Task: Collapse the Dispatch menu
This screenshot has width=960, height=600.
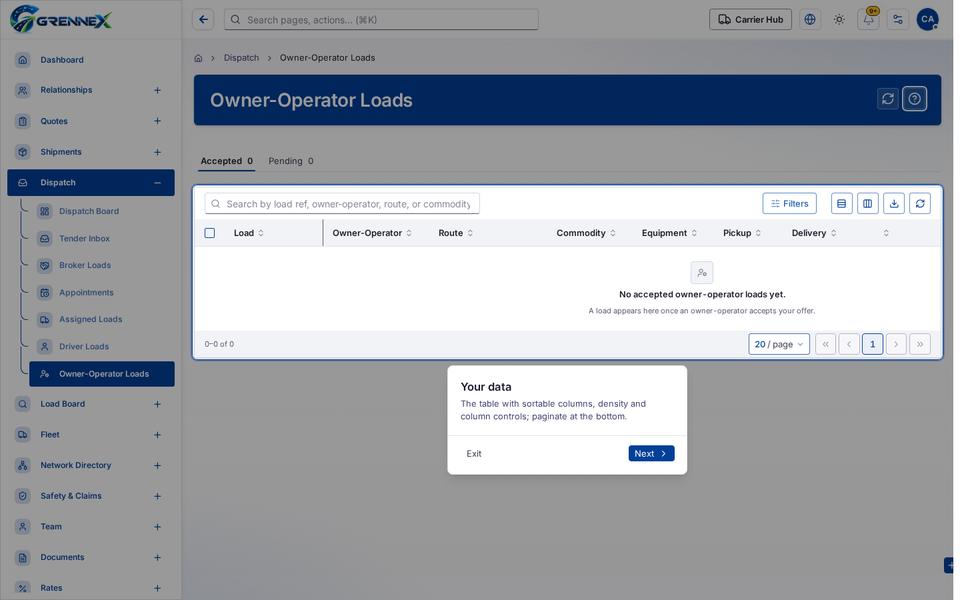Action: pos(157,183)
